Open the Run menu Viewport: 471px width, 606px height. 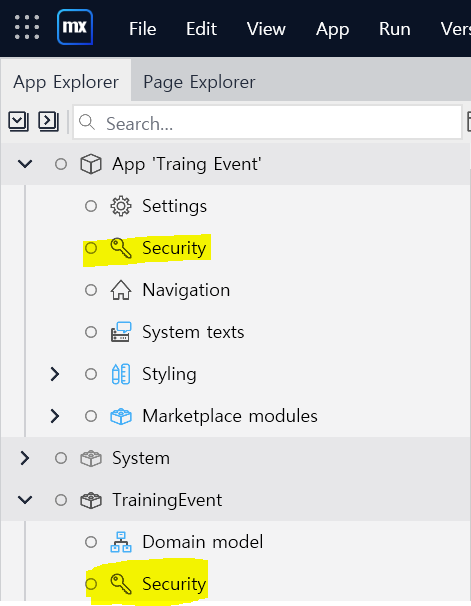point(394,29)
